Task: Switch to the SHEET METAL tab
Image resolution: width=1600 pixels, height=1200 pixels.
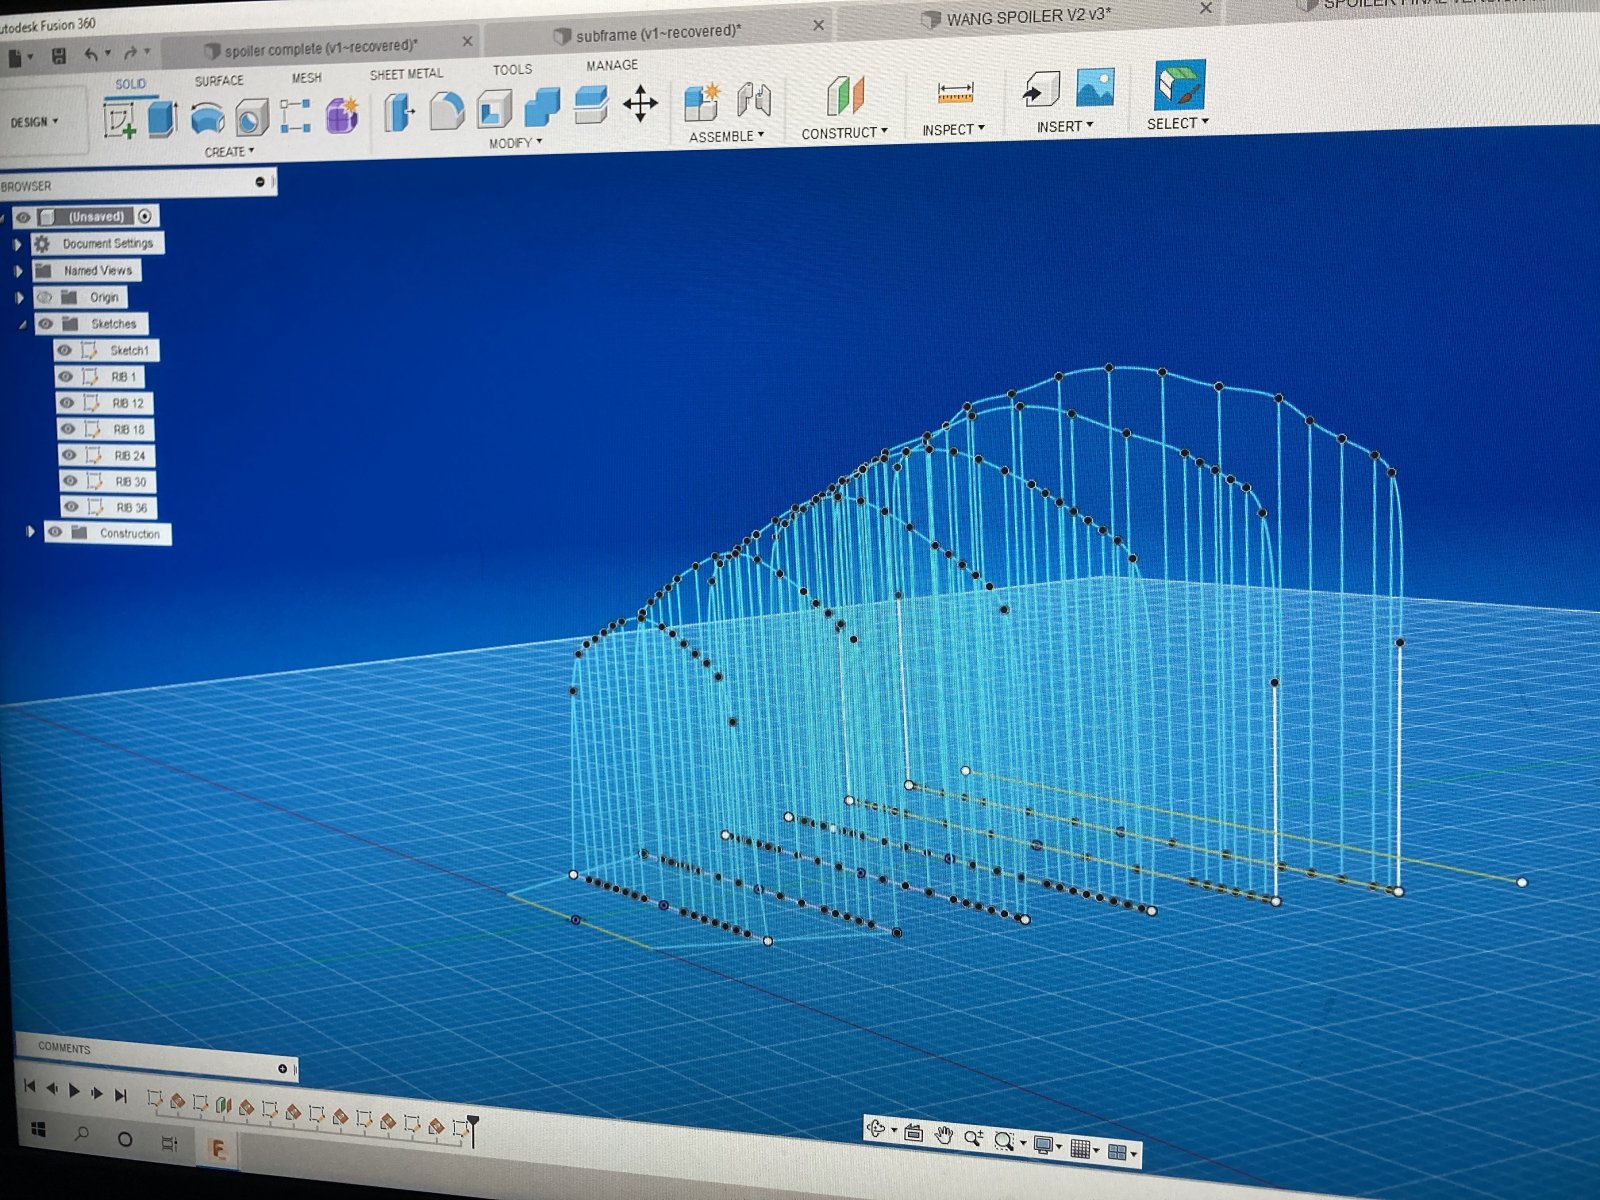Action: coord(406,74)
